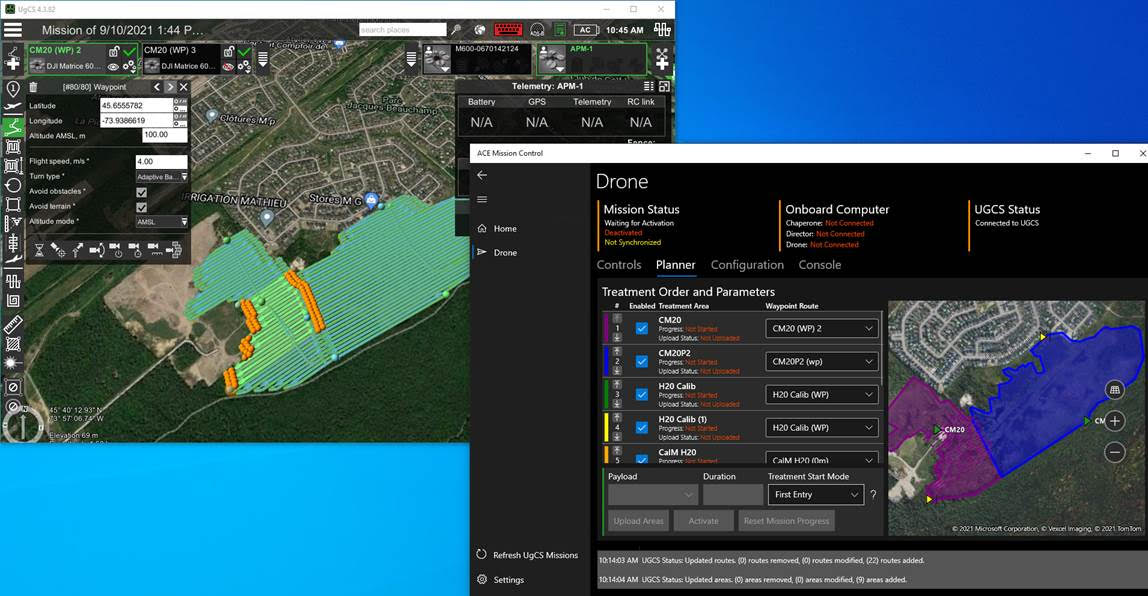The image size is (1148, 596).
Task: Switch to the Console tab
Action: click(x=819, y=265)
